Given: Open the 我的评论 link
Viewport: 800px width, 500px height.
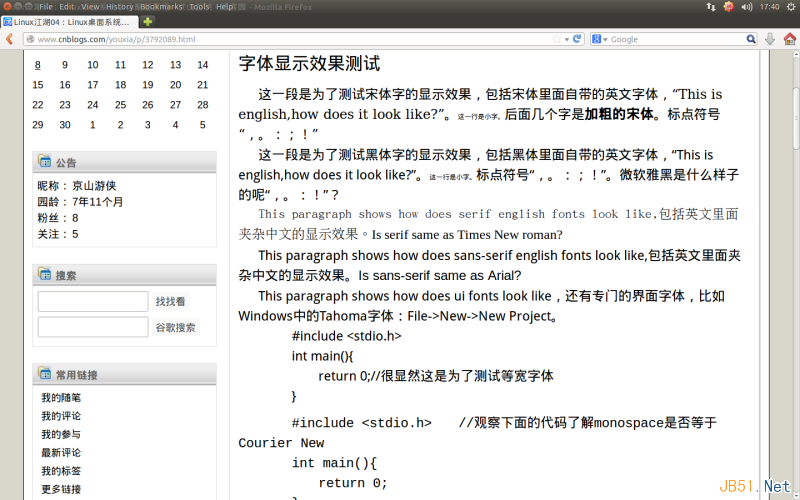Looking at the screenshot, I should (x=61, y=416).
